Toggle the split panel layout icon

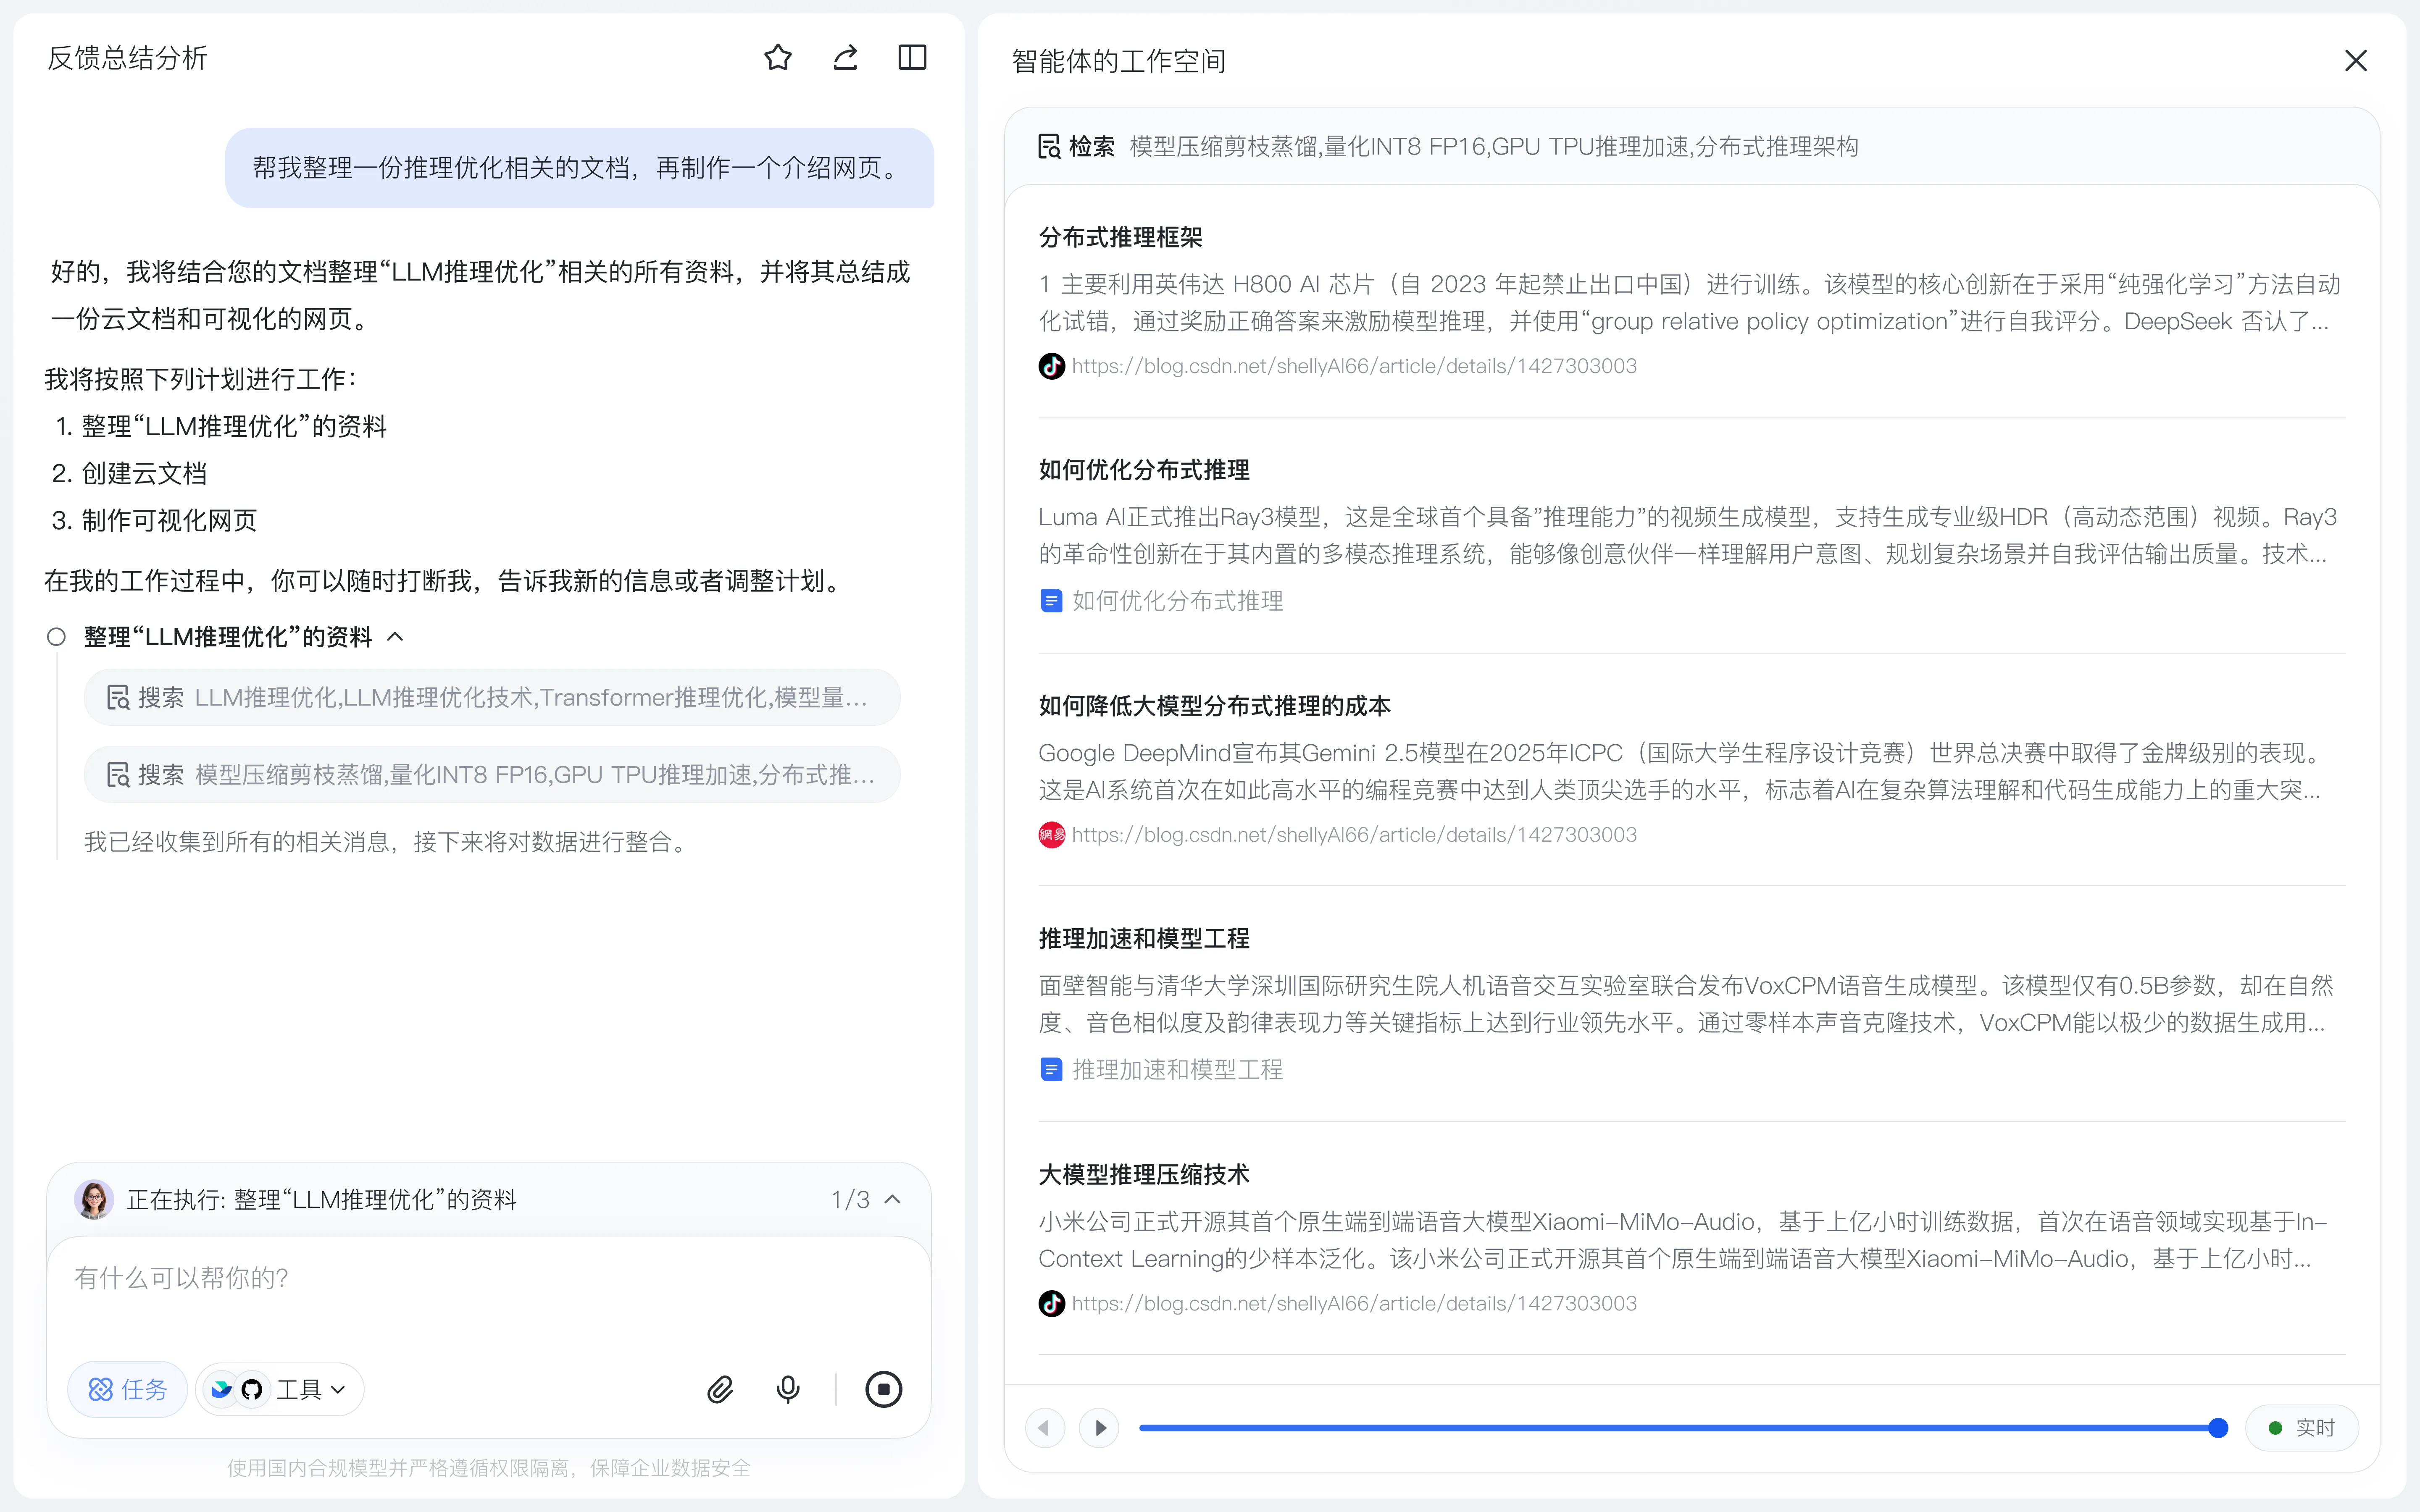click(x=912, y=58)
